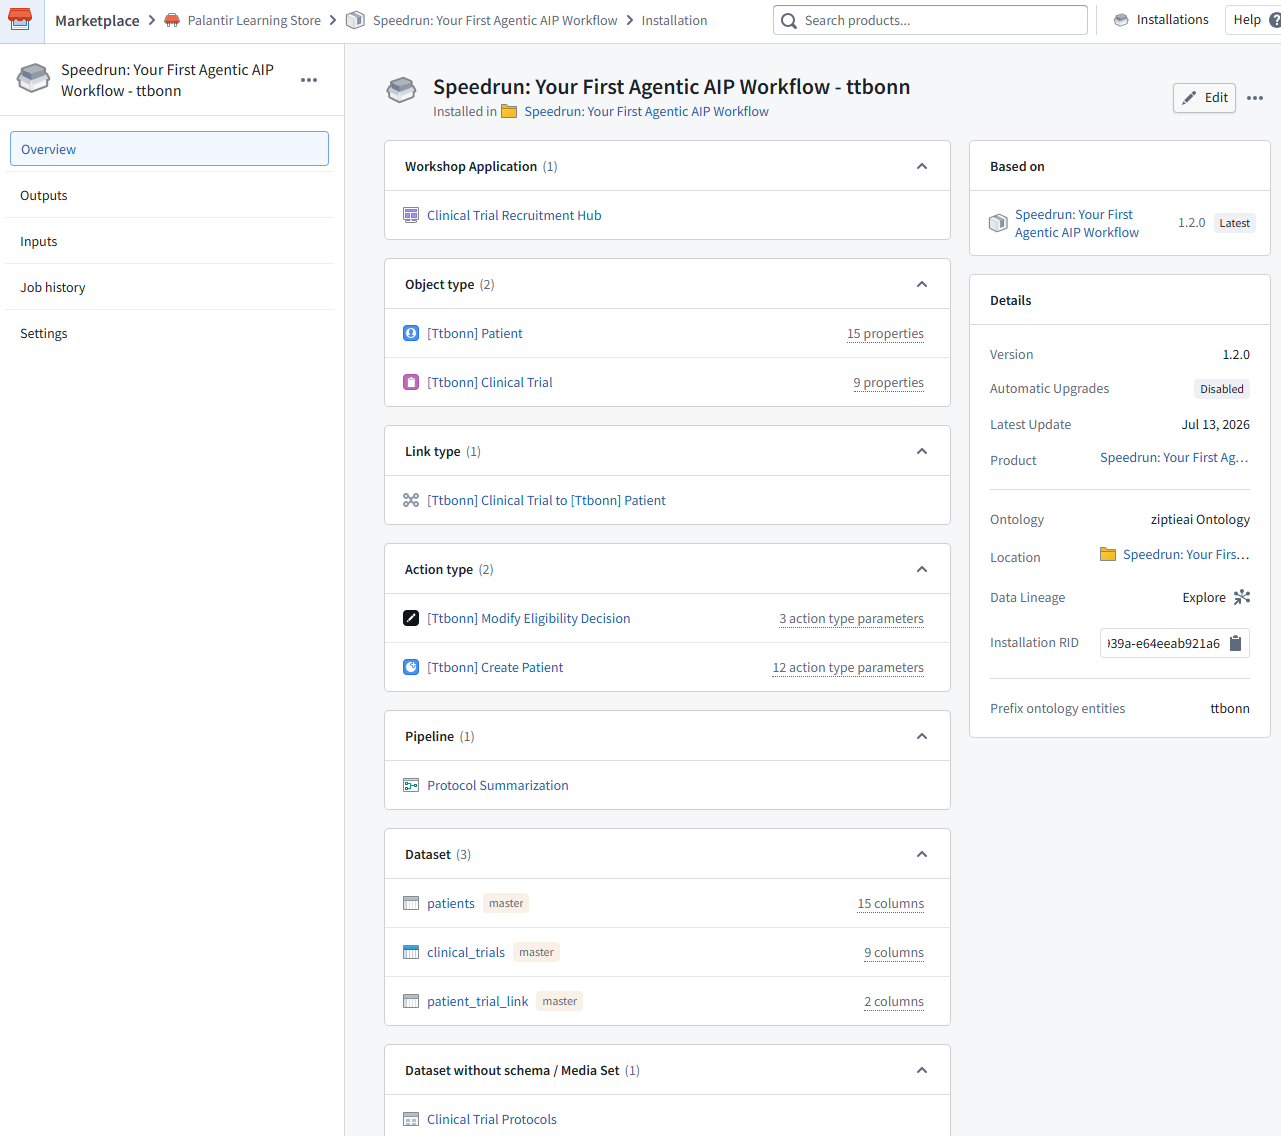Open the patient_trial_link dataset

[477, 1001]
